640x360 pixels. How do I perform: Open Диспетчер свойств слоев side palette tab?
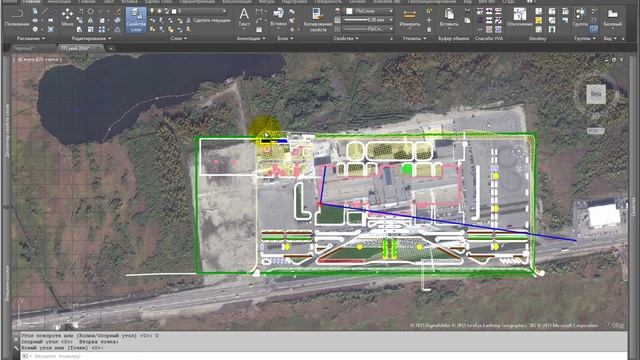(7, 131)
